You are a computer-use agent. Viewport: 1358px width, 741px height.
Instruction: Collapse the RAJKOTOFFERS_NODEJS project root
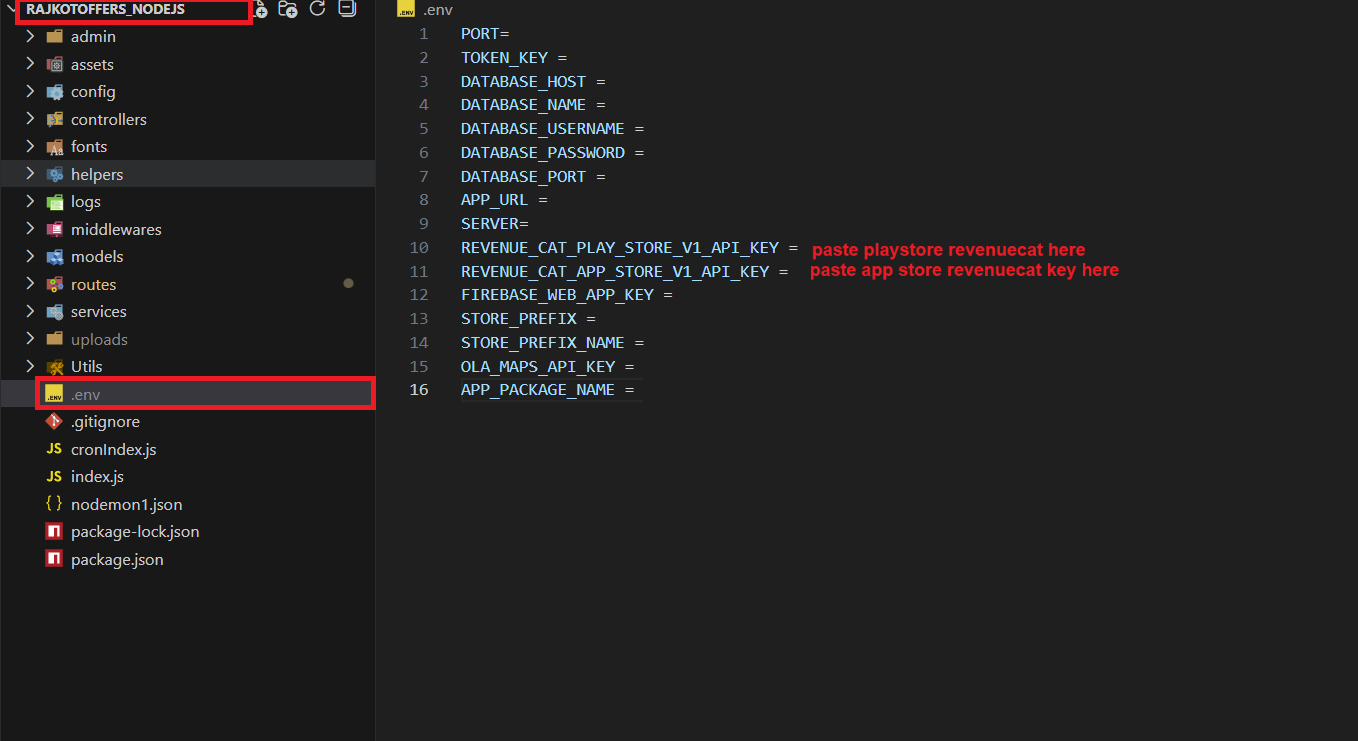tap(11, 9)
